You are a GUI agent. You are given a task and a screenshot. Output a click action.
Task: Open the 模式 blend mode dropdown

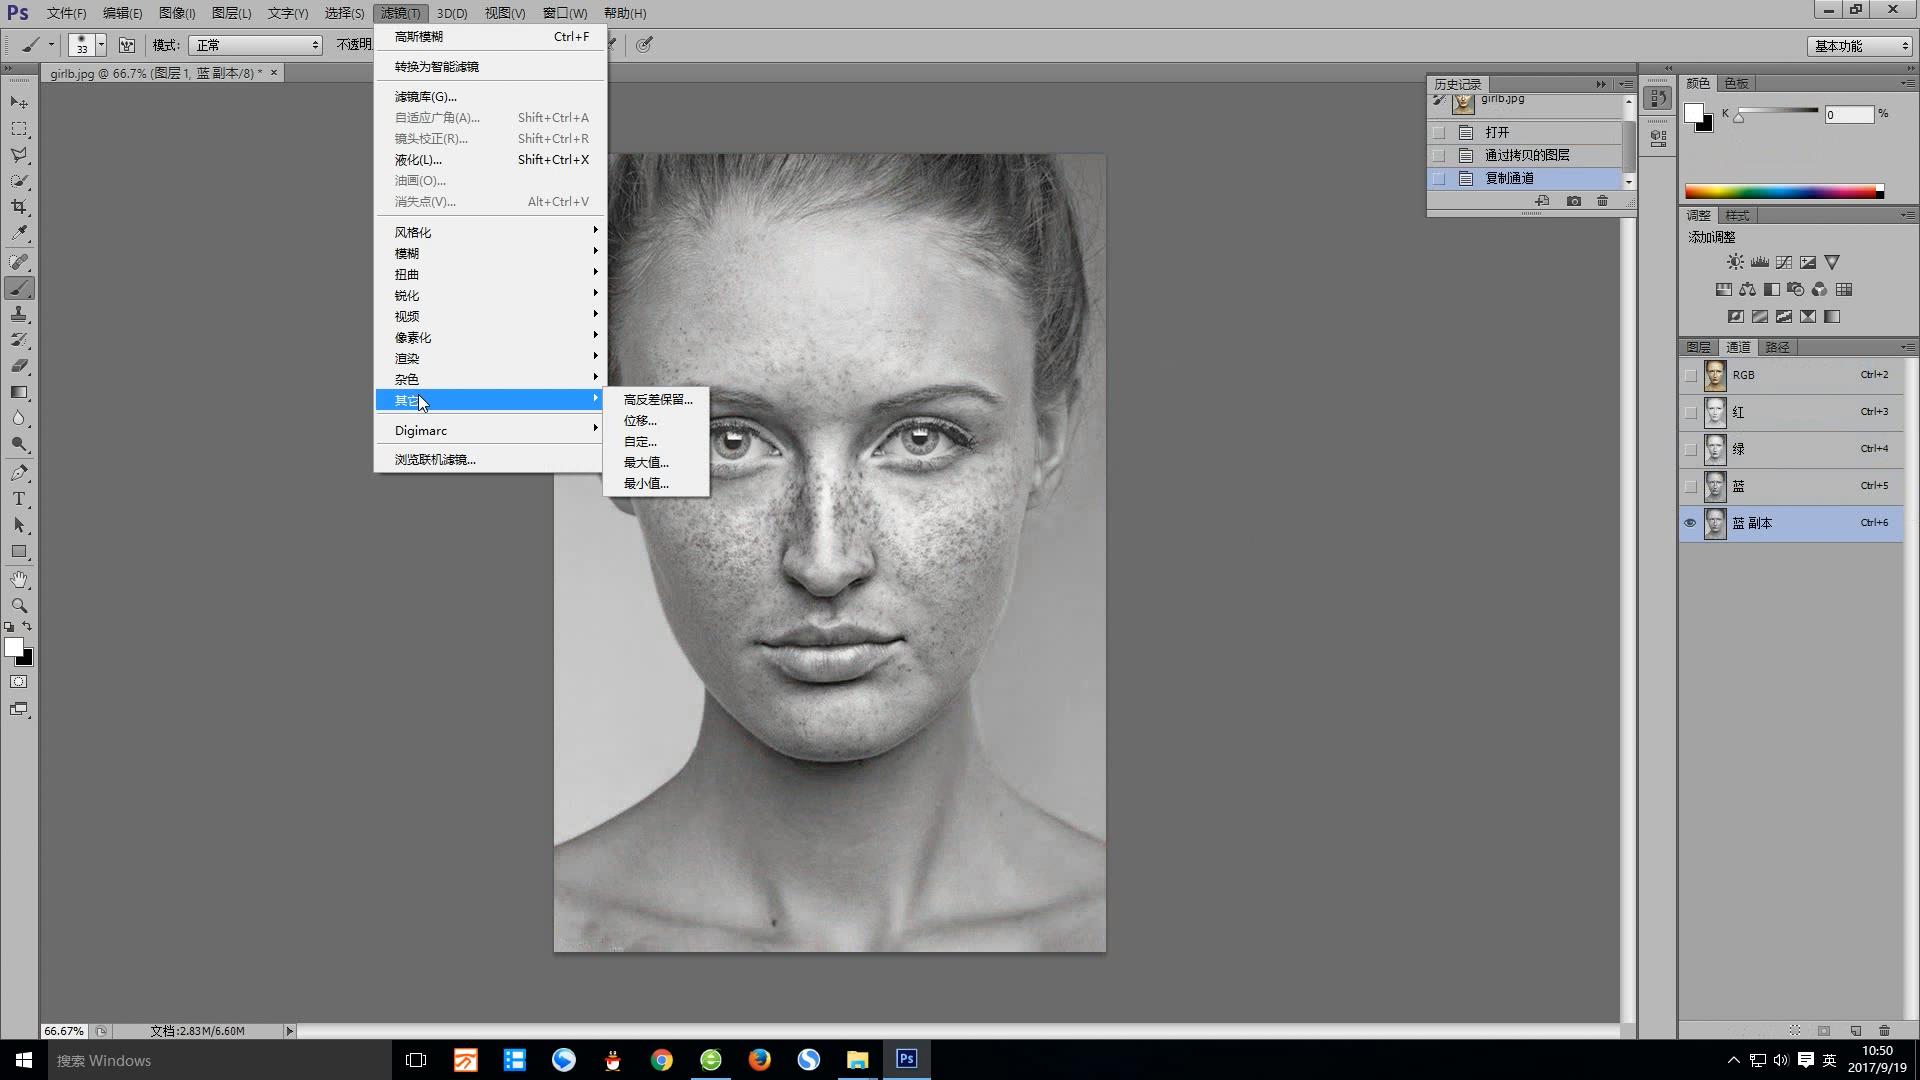[x=256, y=45]
